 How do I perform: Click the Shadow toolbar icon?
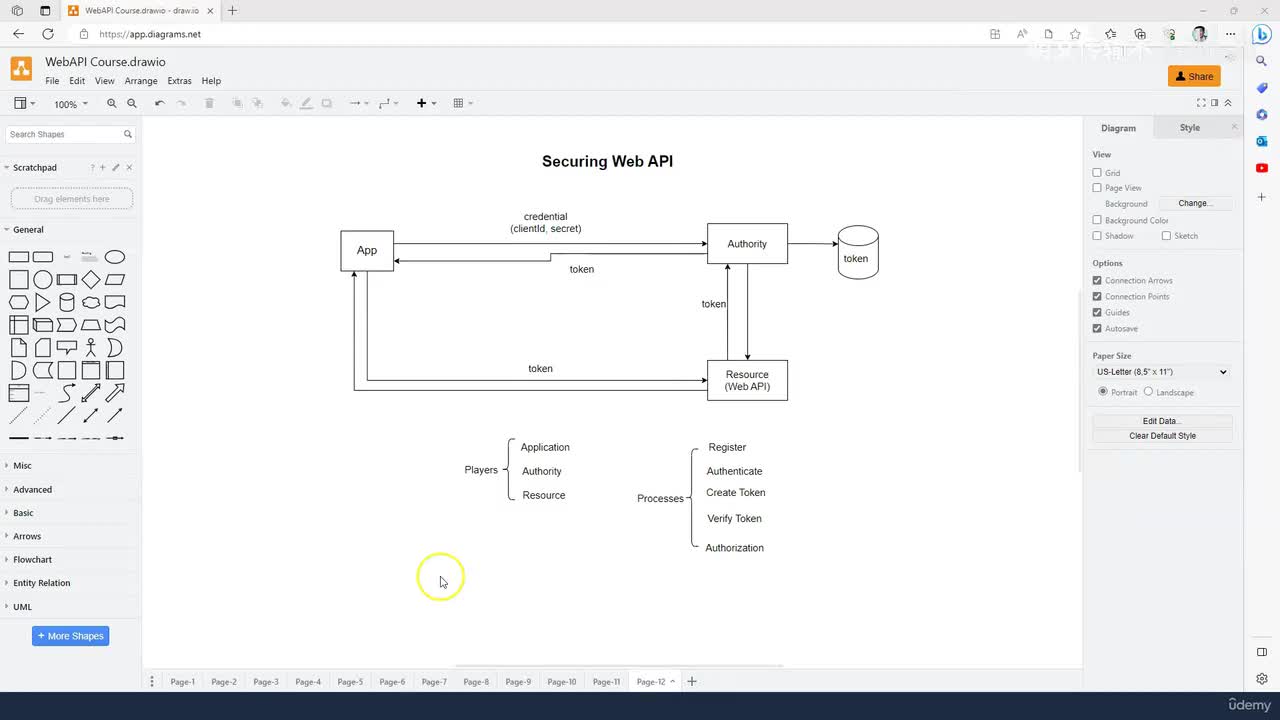pos(326,103)
